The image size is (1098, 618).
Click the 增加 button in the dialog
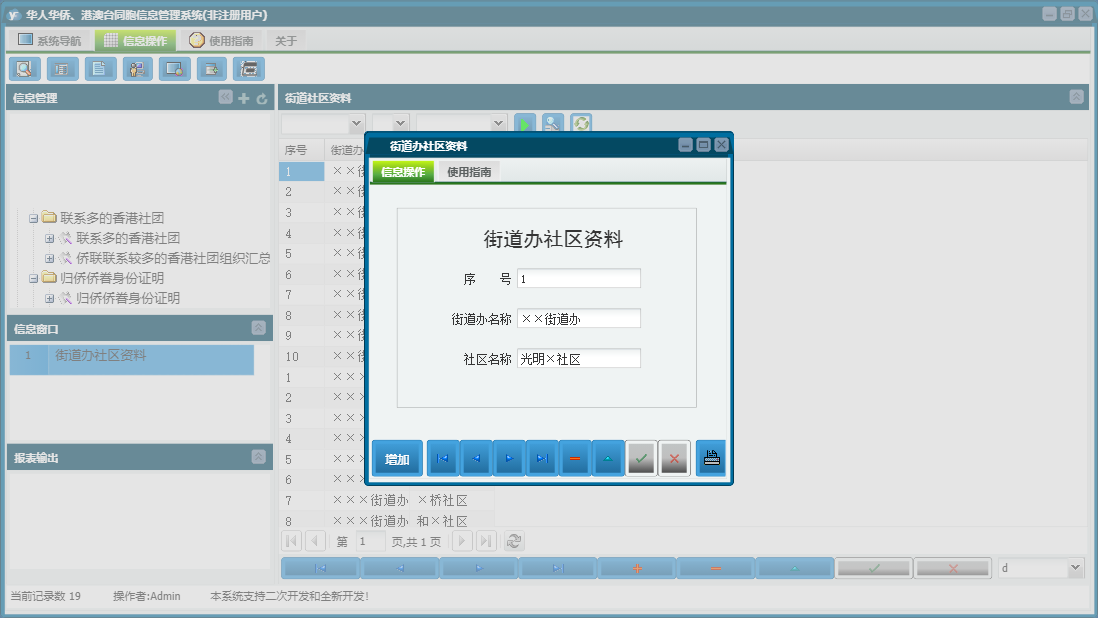[395, 458]
